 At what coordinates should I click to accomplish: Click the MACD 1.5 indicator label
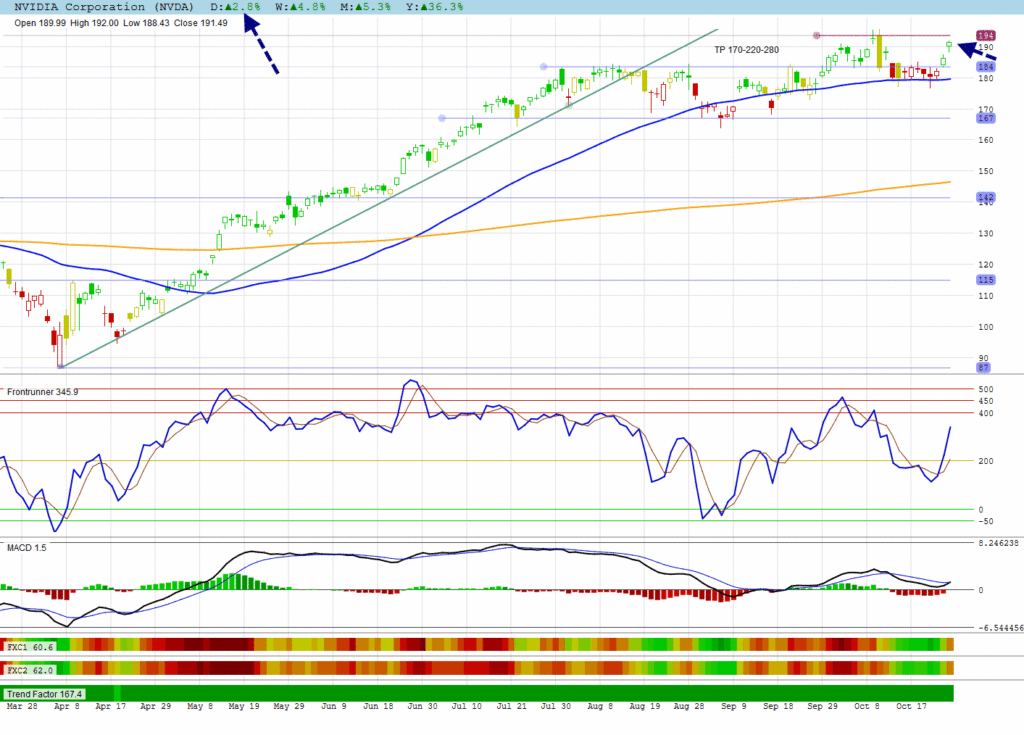(x=27, y=547)
